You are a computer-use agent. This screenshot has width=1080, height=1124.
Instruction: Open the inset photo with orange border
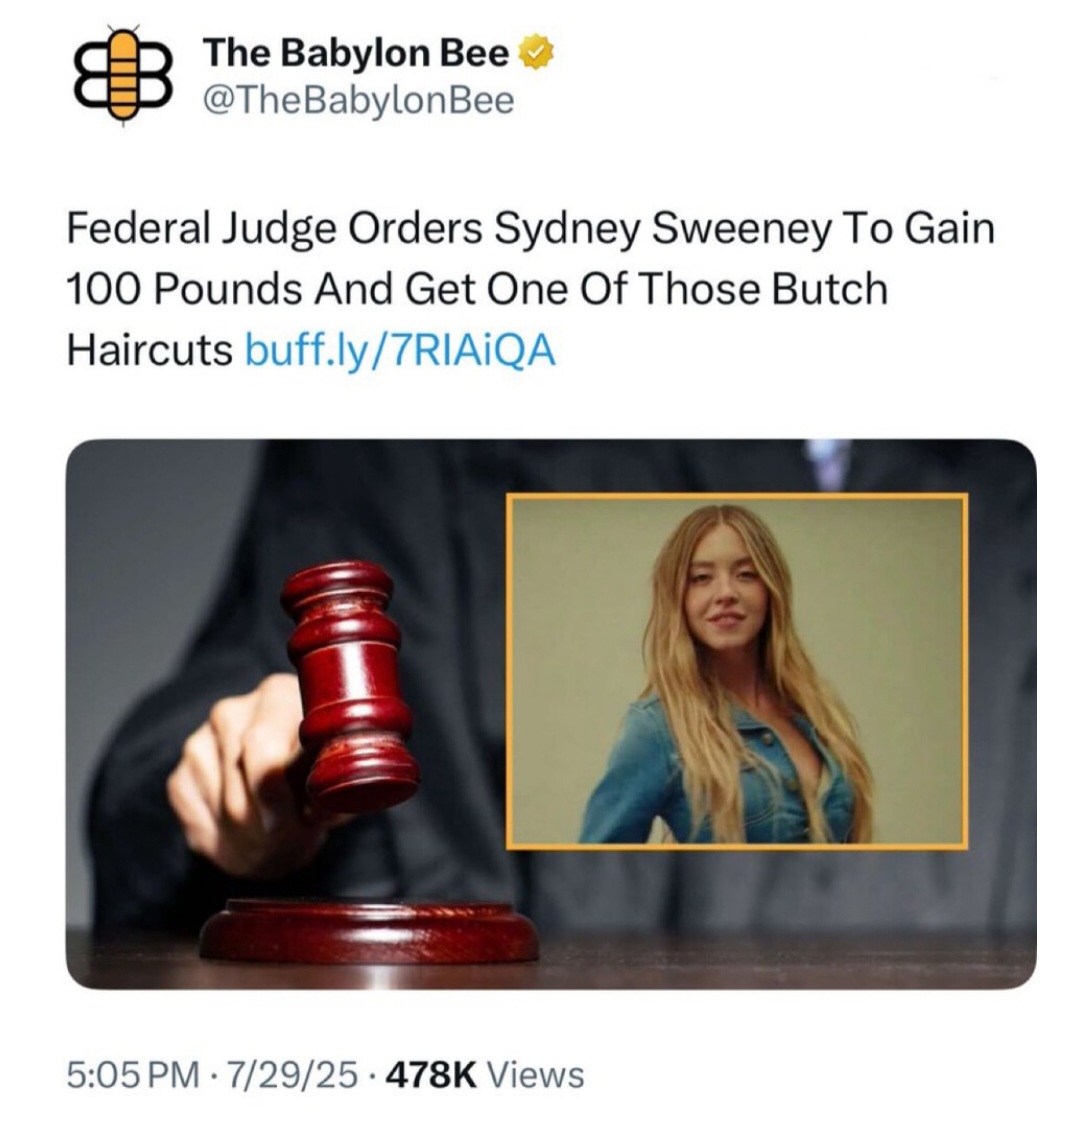tap(737, 671)
